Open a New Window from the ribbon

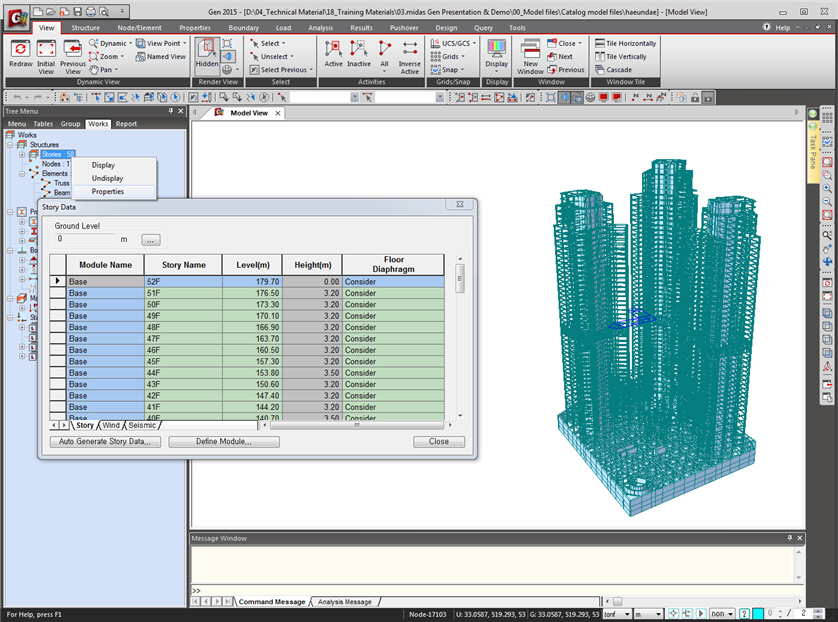point(530,49)
